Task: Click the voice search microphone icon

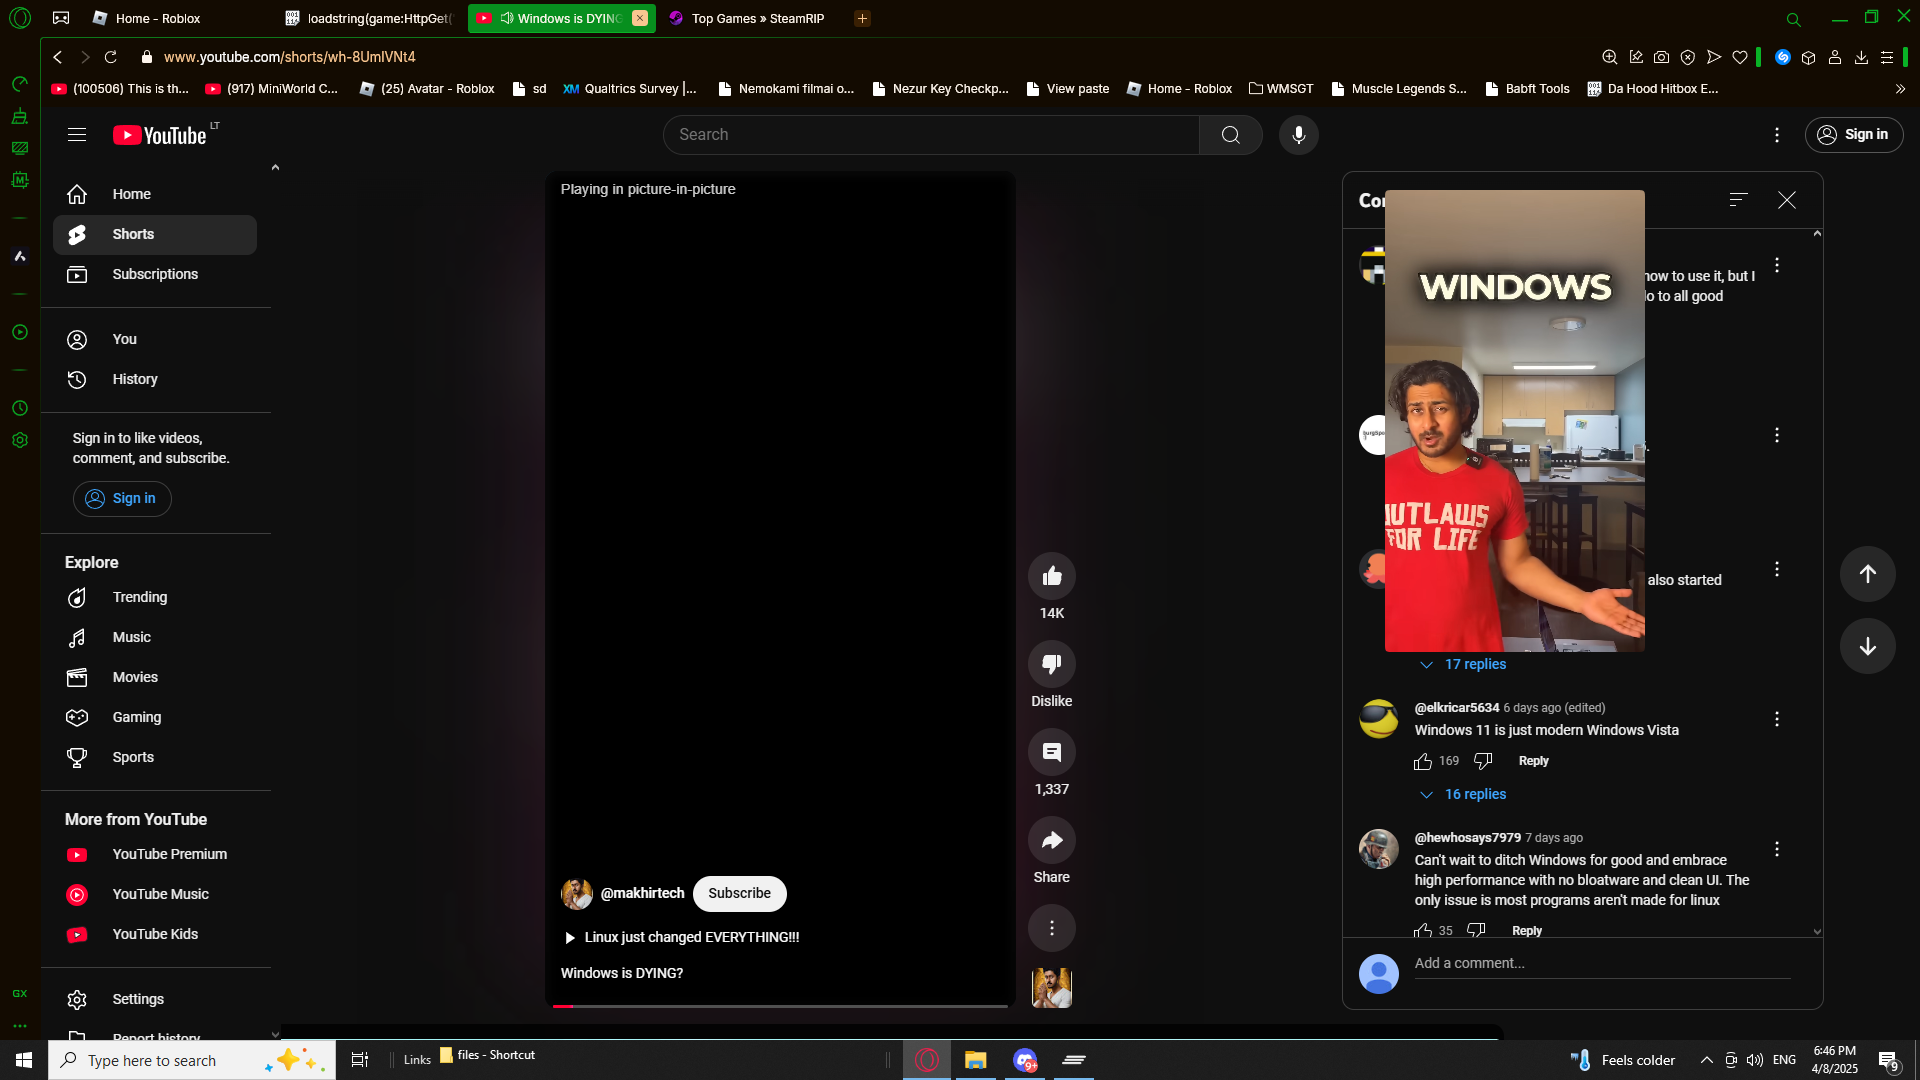Action: click(x=1298, y=135)
